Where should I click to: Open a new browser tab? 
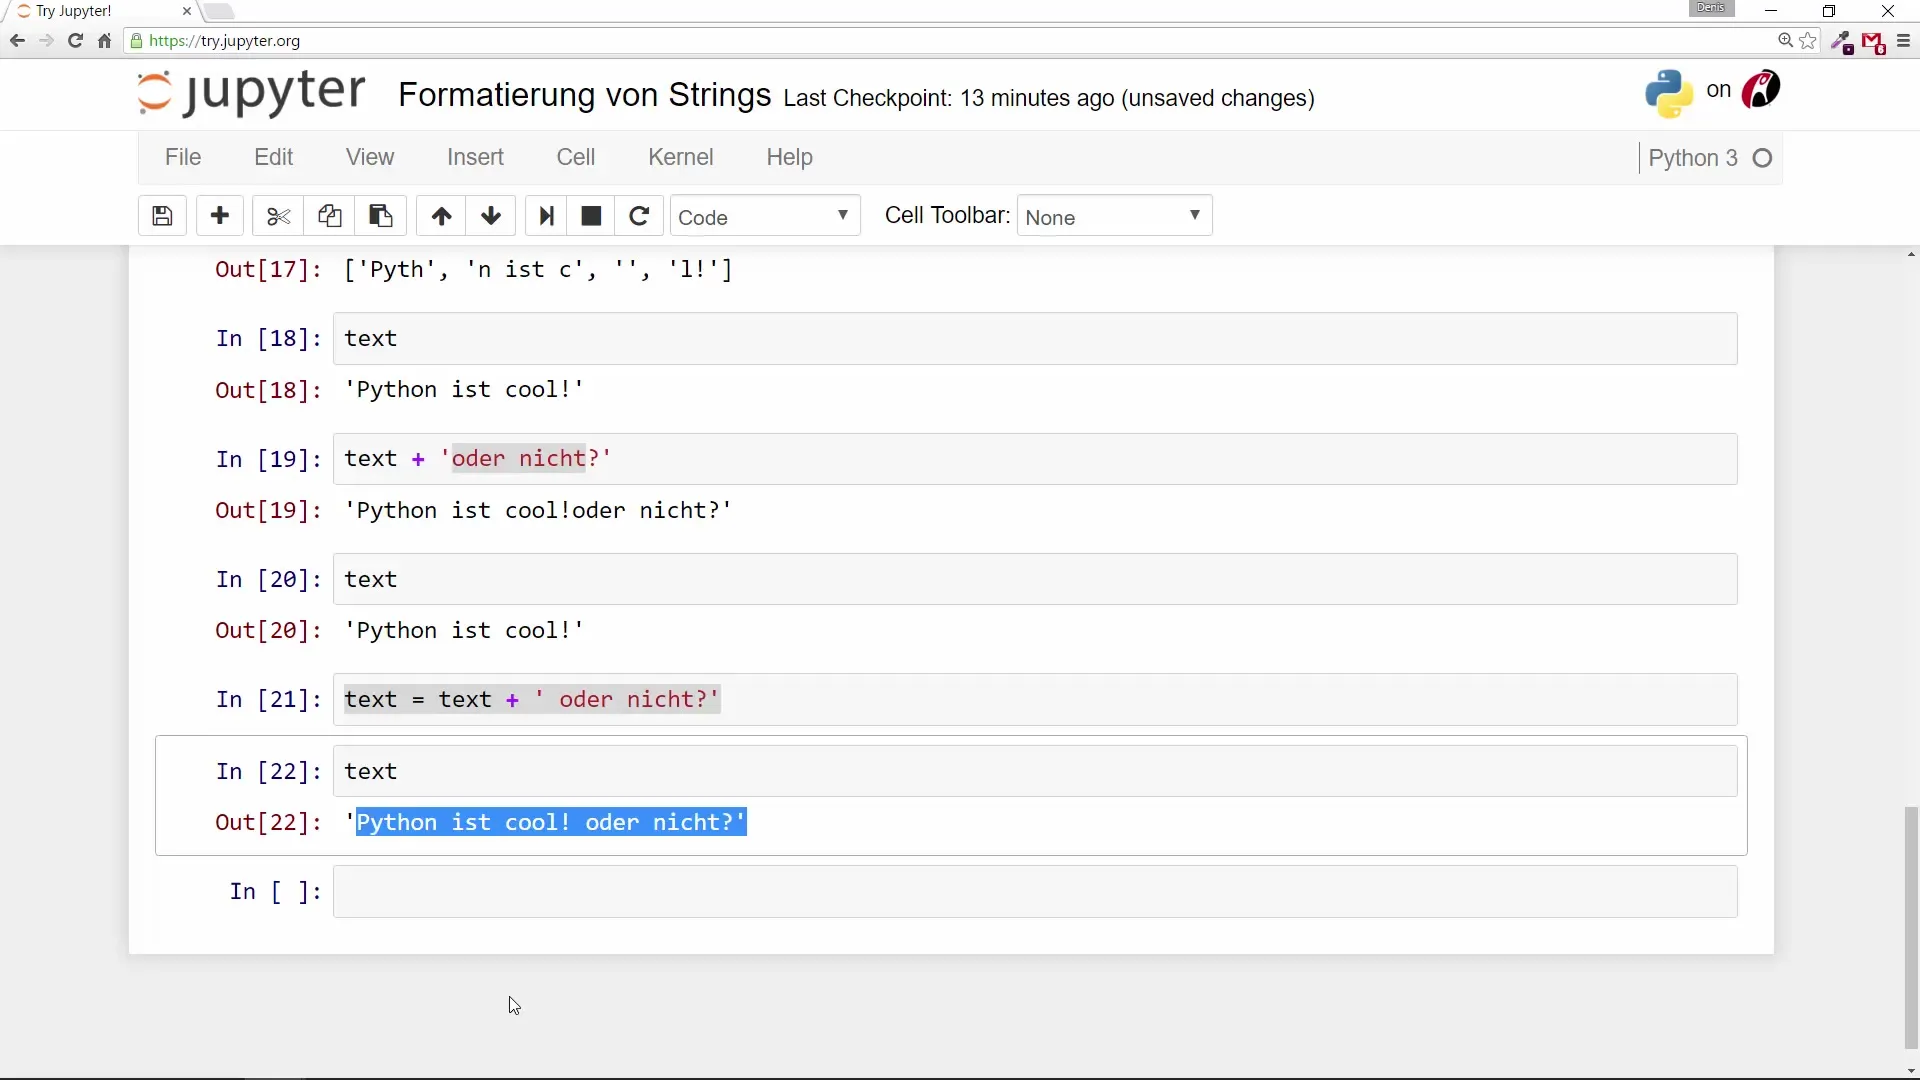click(219, 12)
